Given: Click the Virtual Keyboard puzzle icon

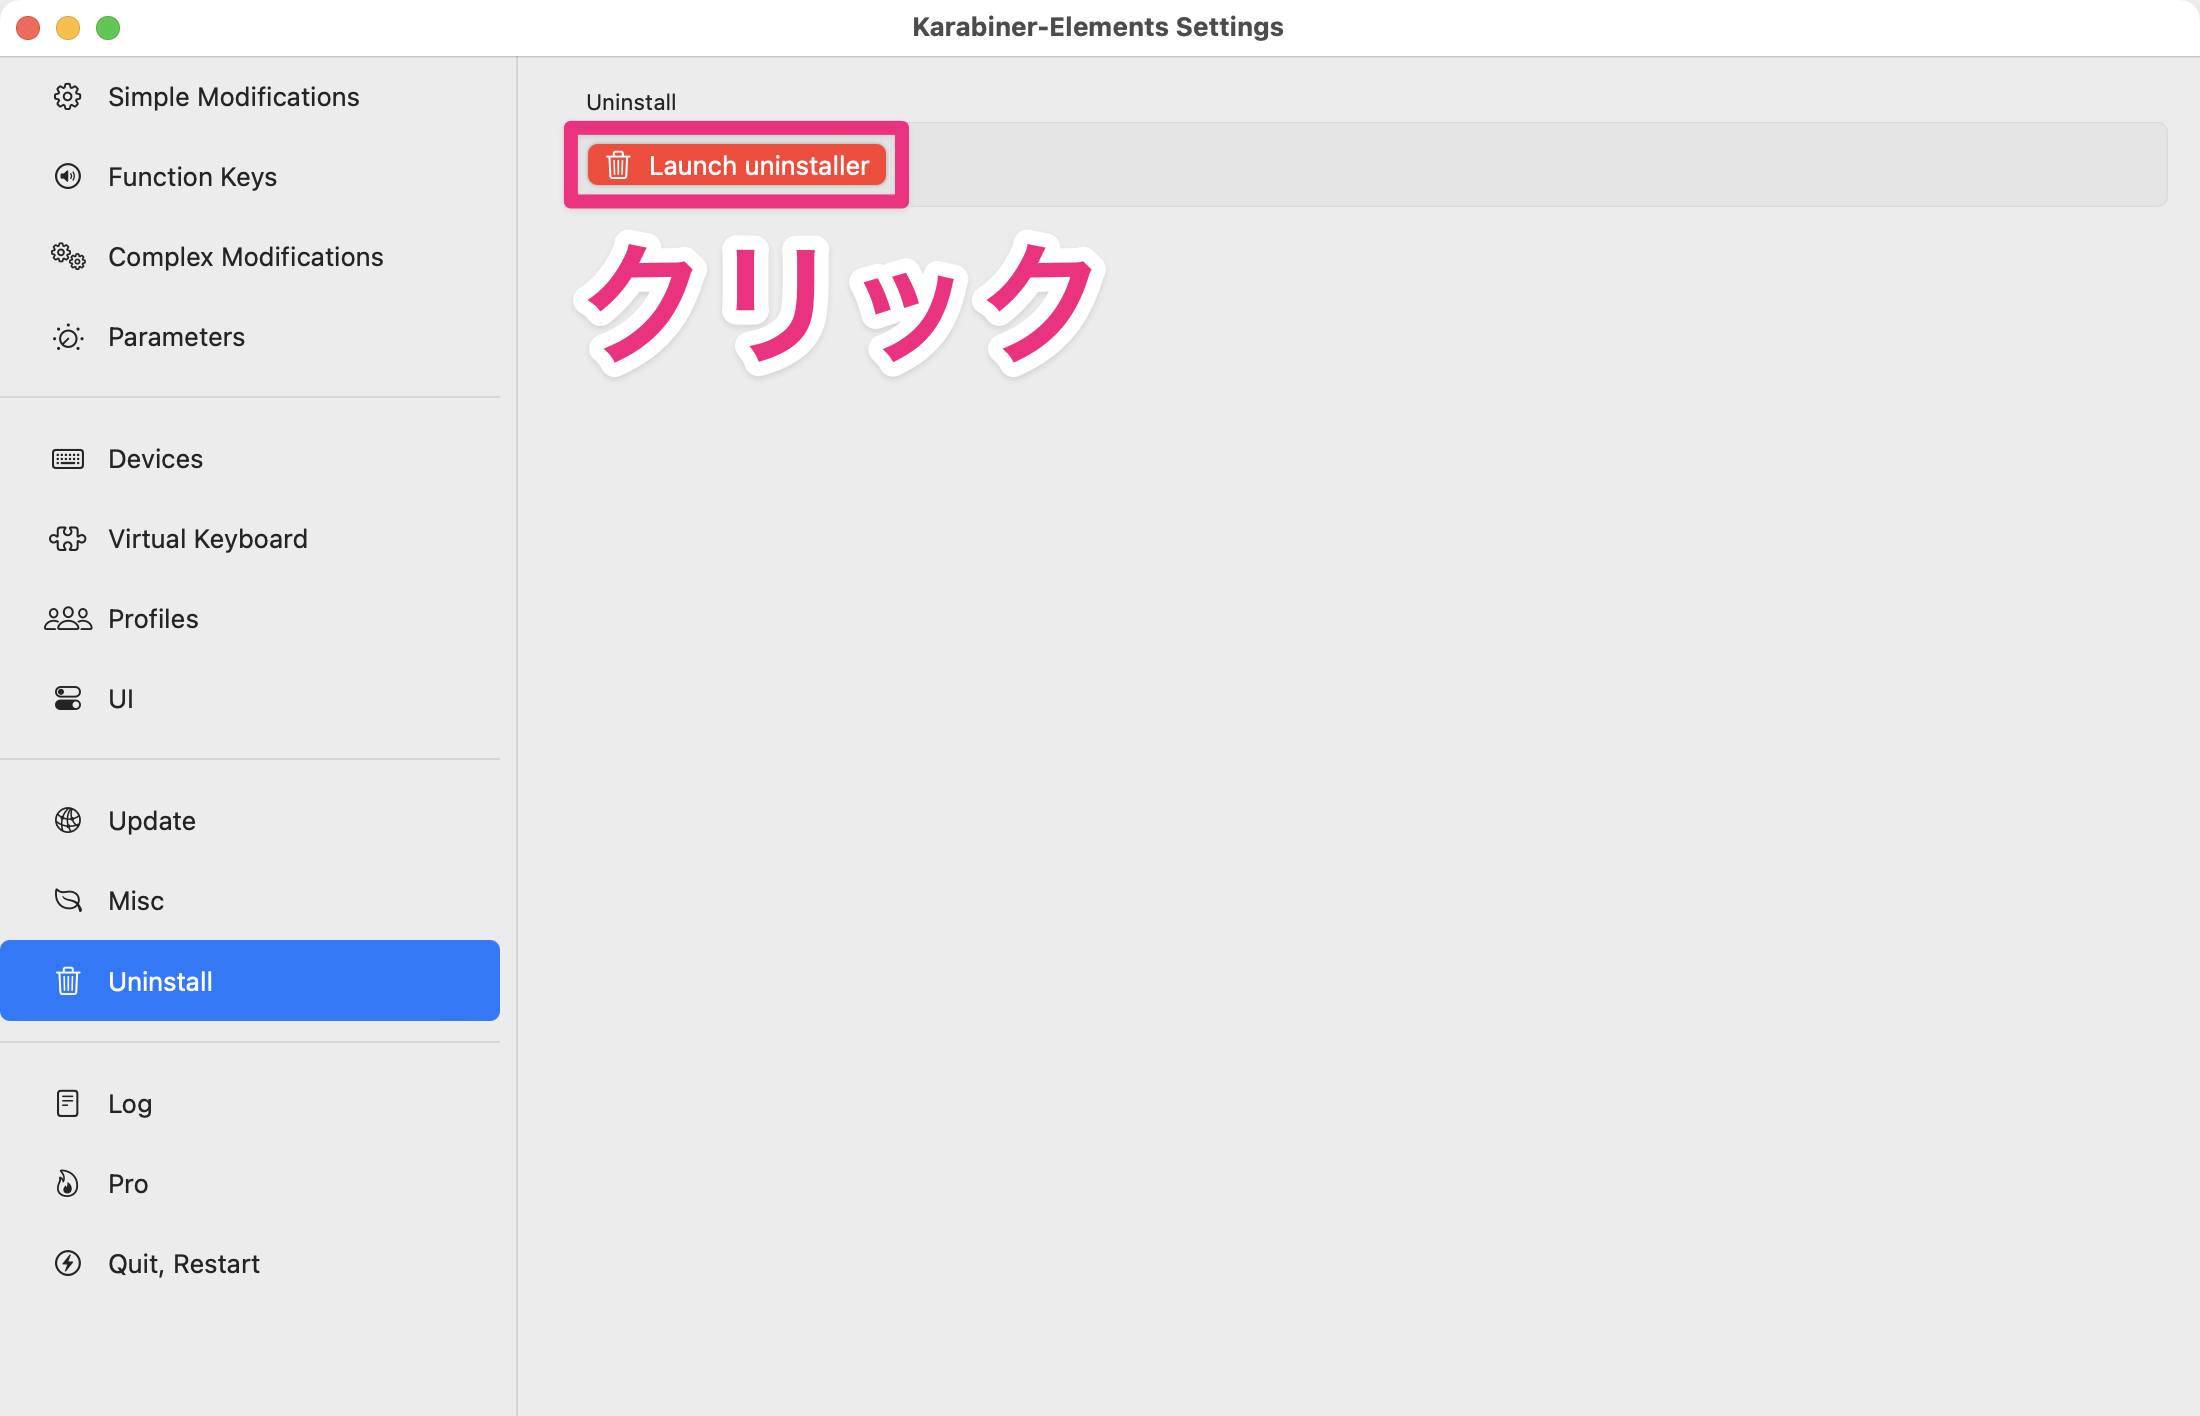Looking at the screenshot, I should [67, 538].
